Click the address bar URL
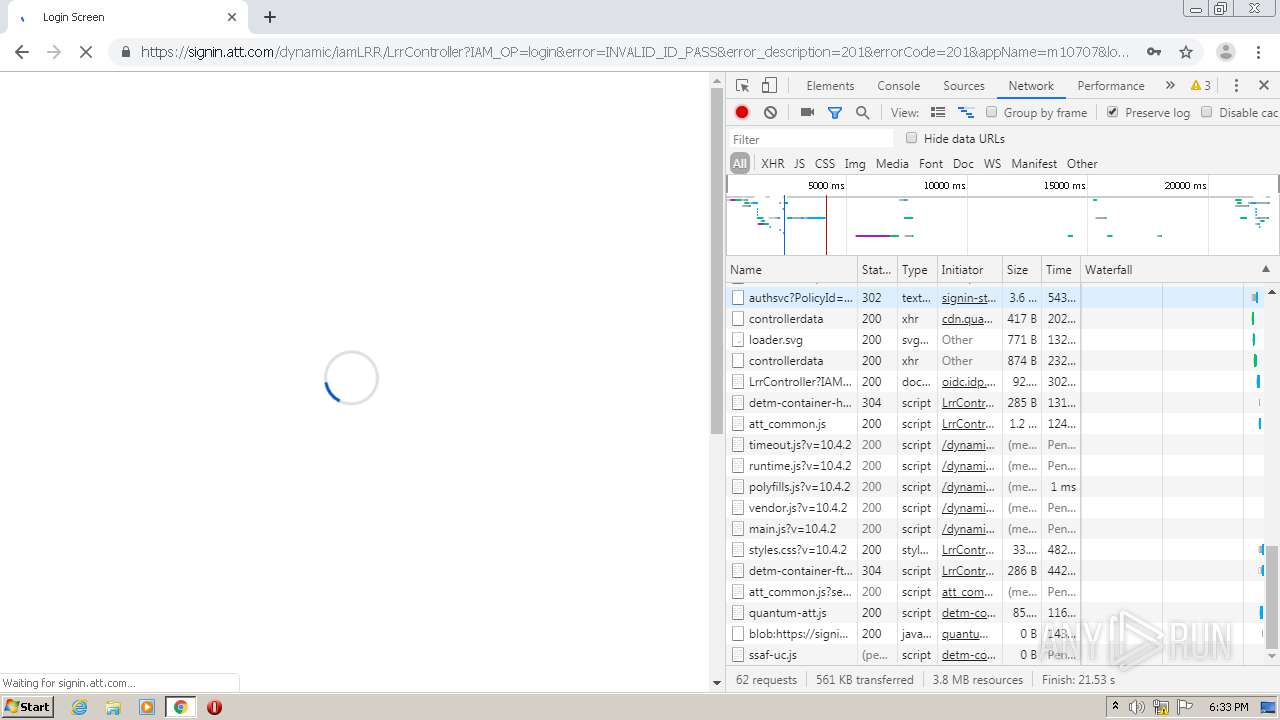Screen dimensions: 1280x720 pyautogui.click(x=635, y=52)
